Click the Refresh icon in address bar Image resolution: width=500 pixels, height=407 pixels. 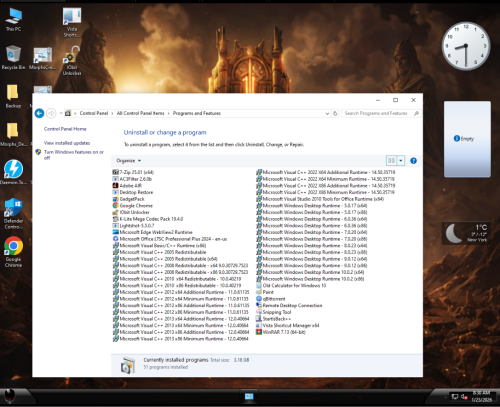point(335,113)
